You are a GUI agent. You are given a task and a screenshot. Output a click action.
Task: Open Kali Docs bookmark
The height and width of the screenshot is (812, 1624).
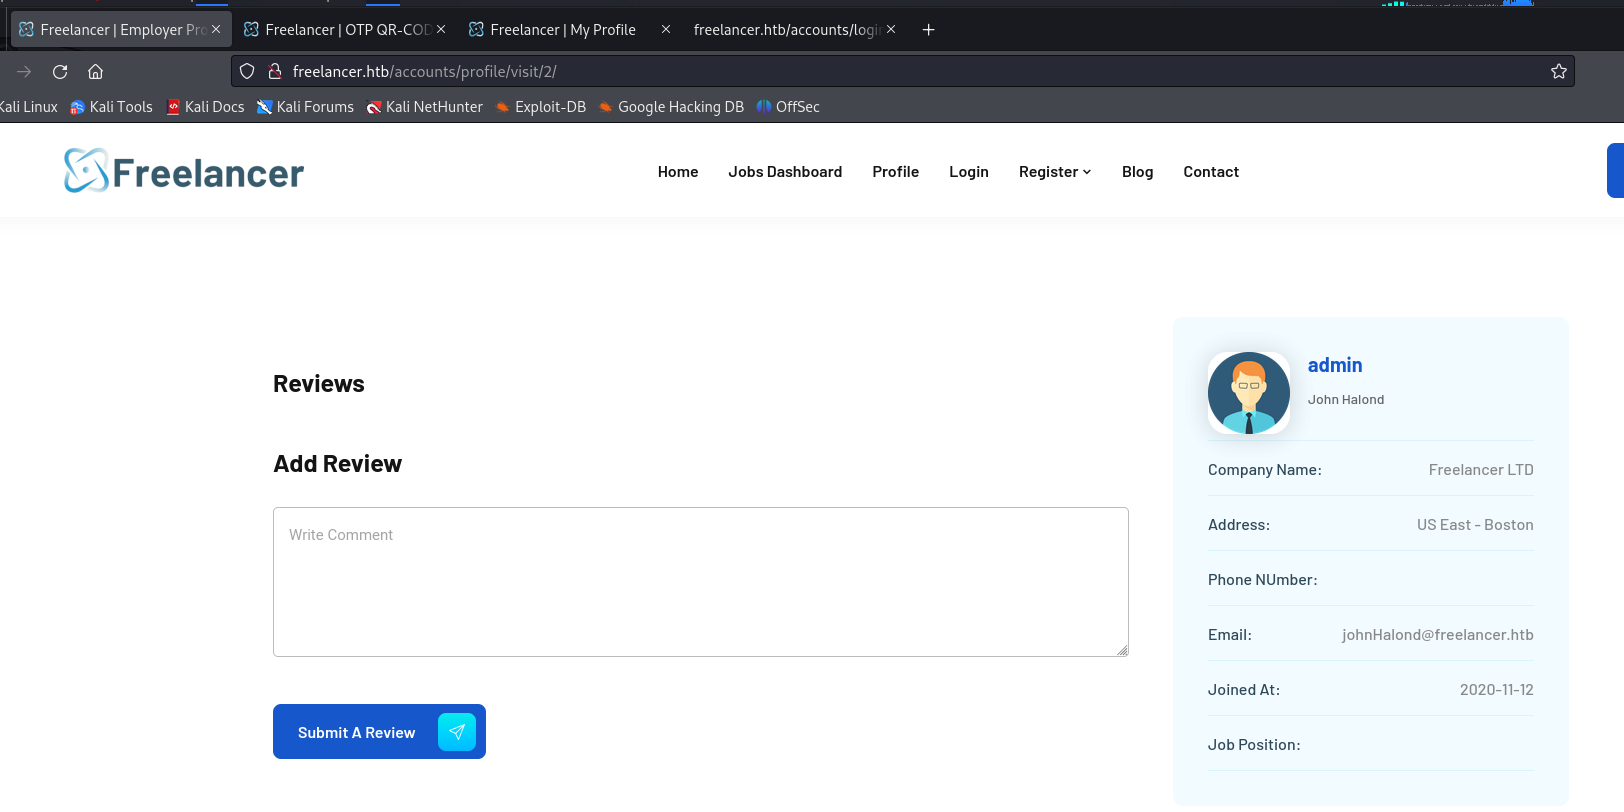[x=205, y=107]
